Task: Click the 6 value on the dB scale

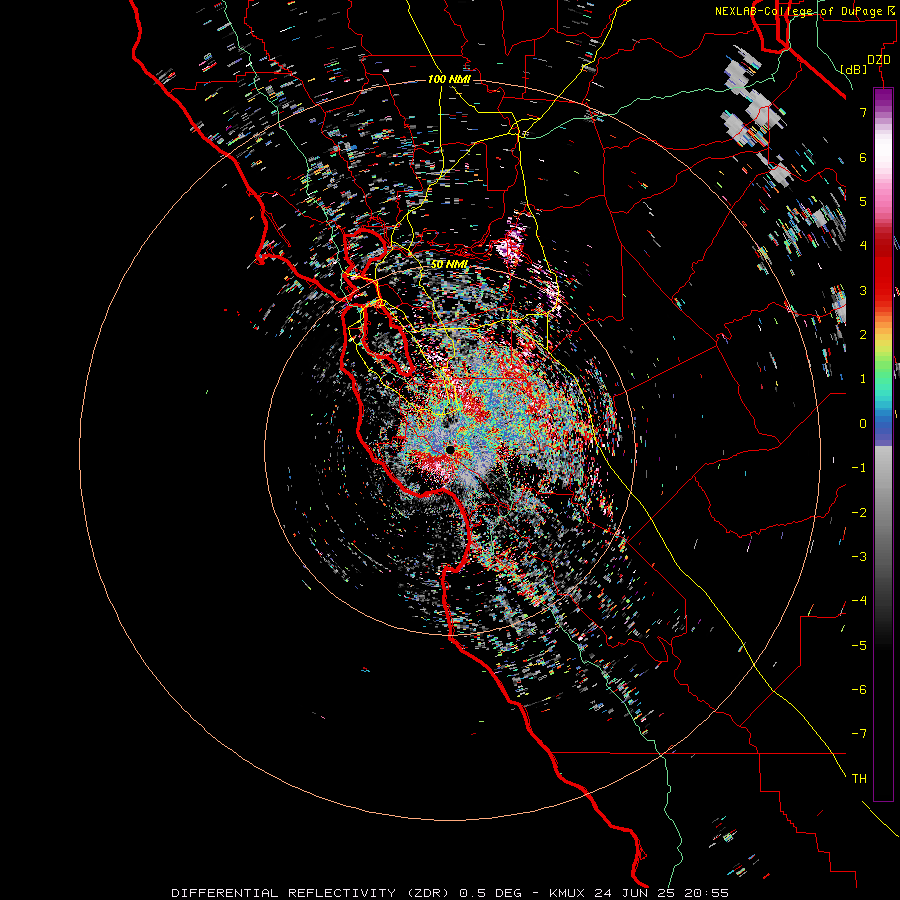Action: coord(863,157)
